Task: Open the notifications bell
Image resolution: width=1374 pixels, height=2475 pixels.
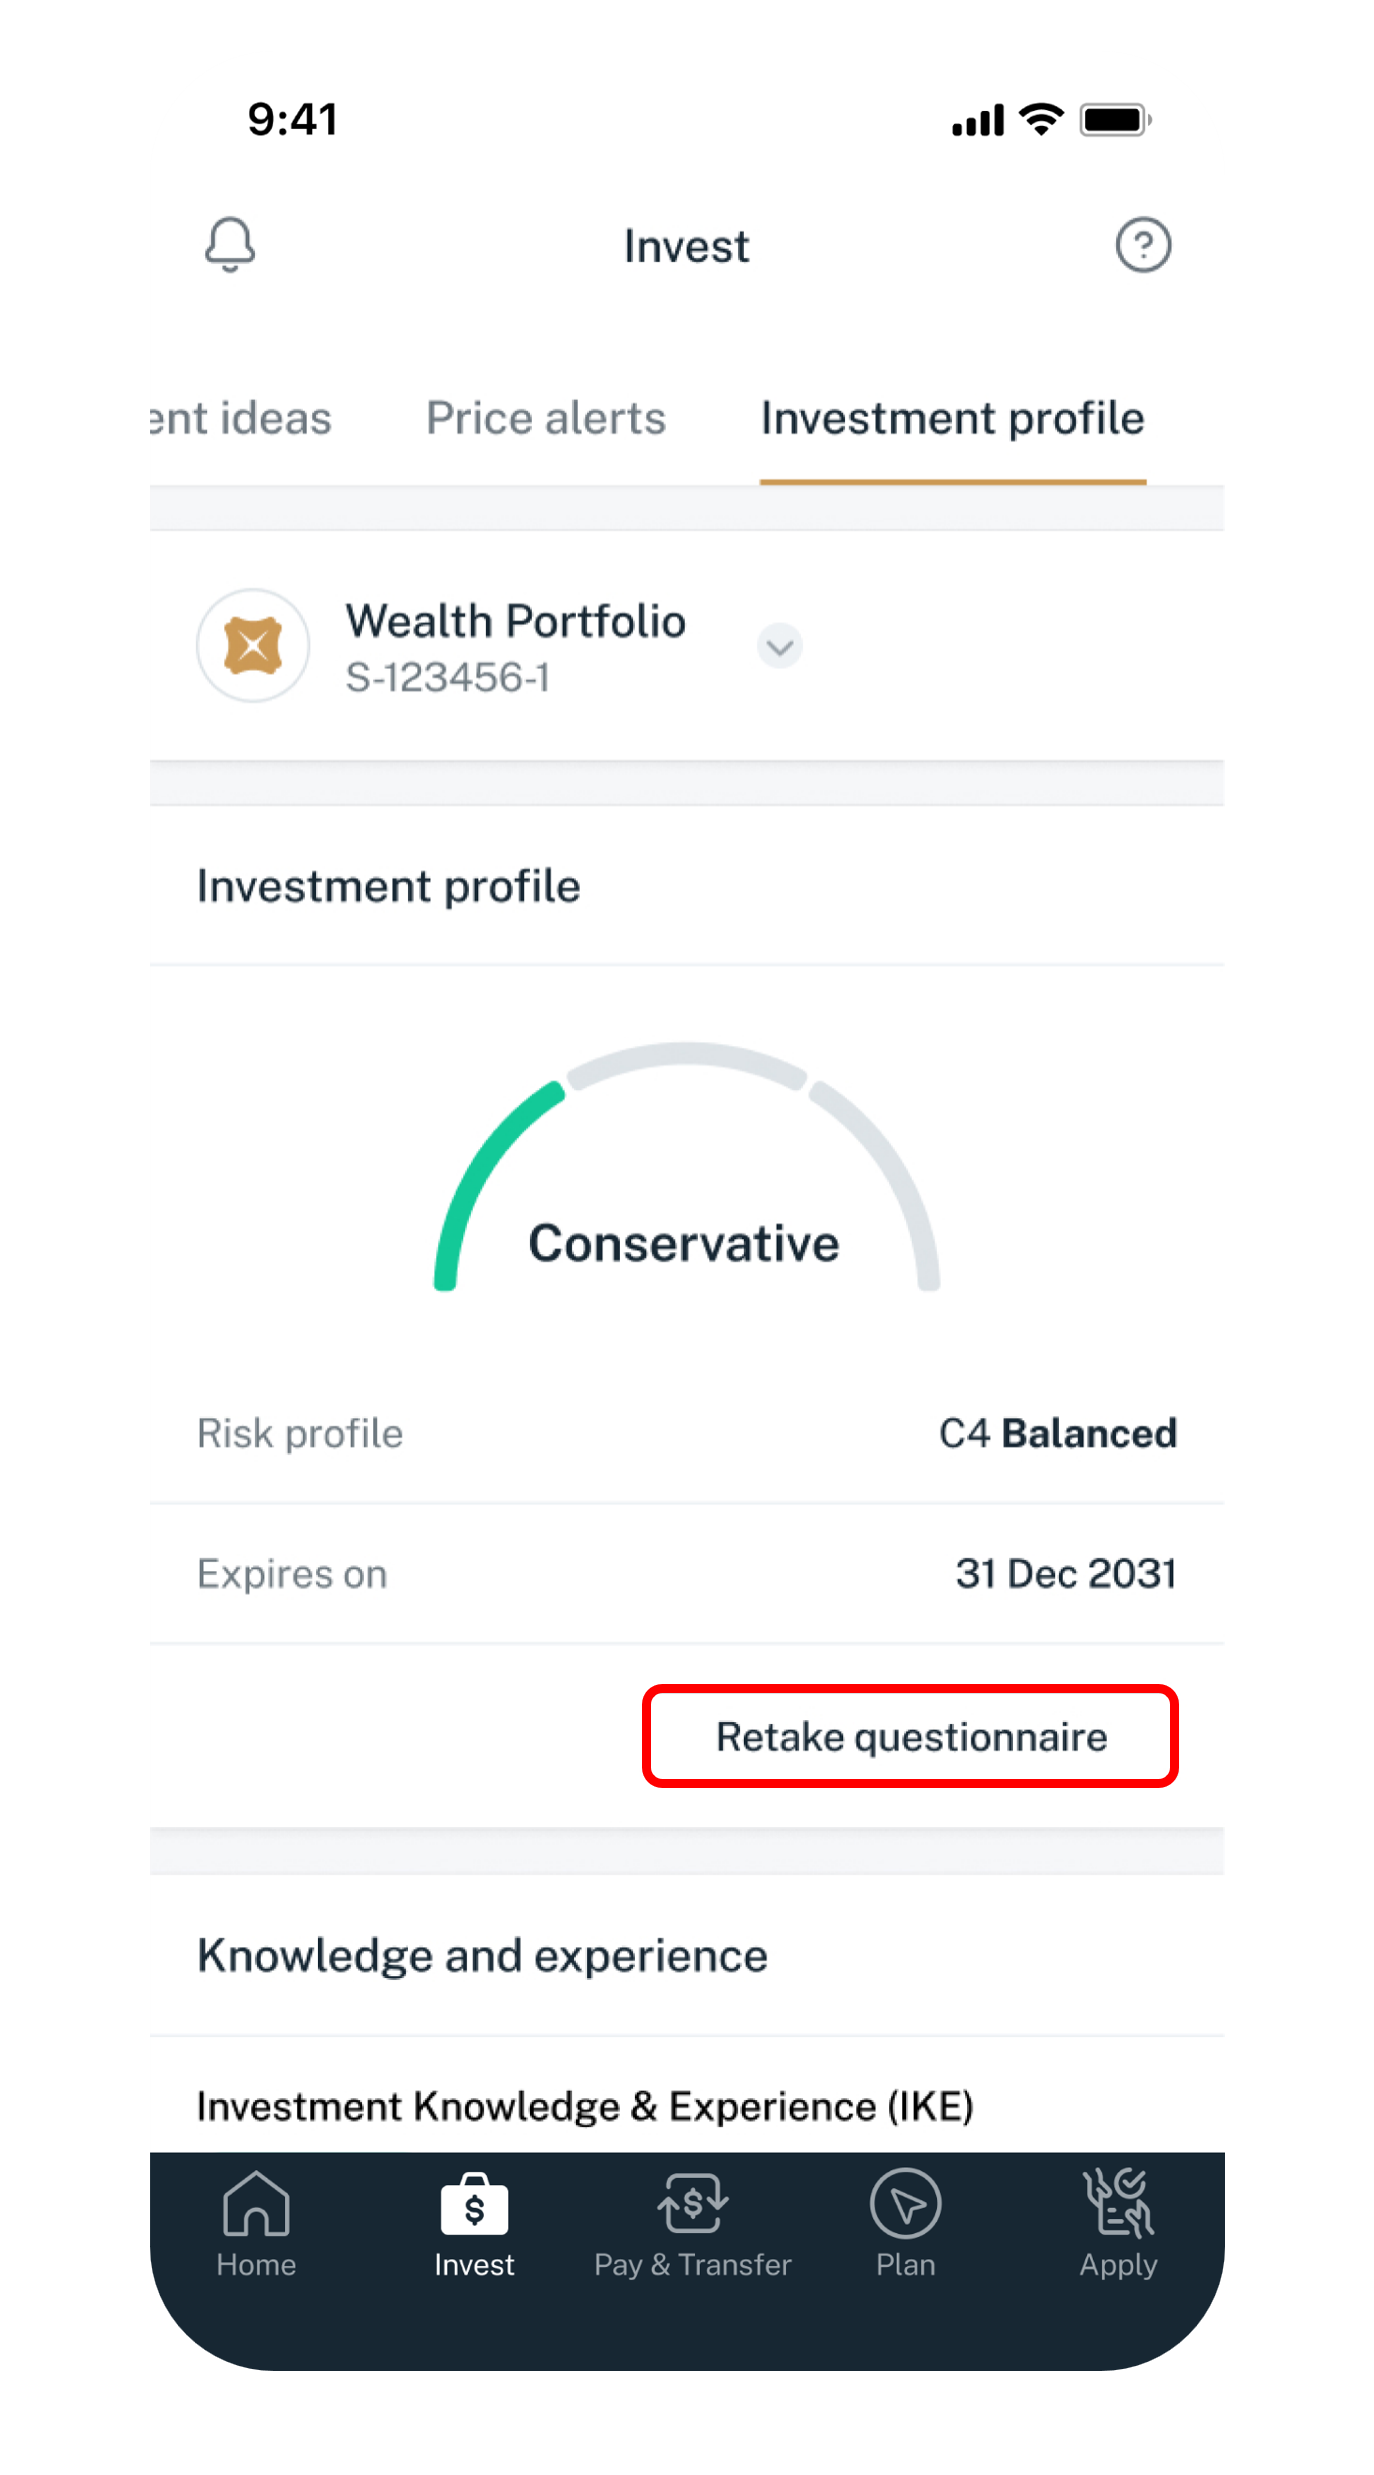Action: (230, 244)
